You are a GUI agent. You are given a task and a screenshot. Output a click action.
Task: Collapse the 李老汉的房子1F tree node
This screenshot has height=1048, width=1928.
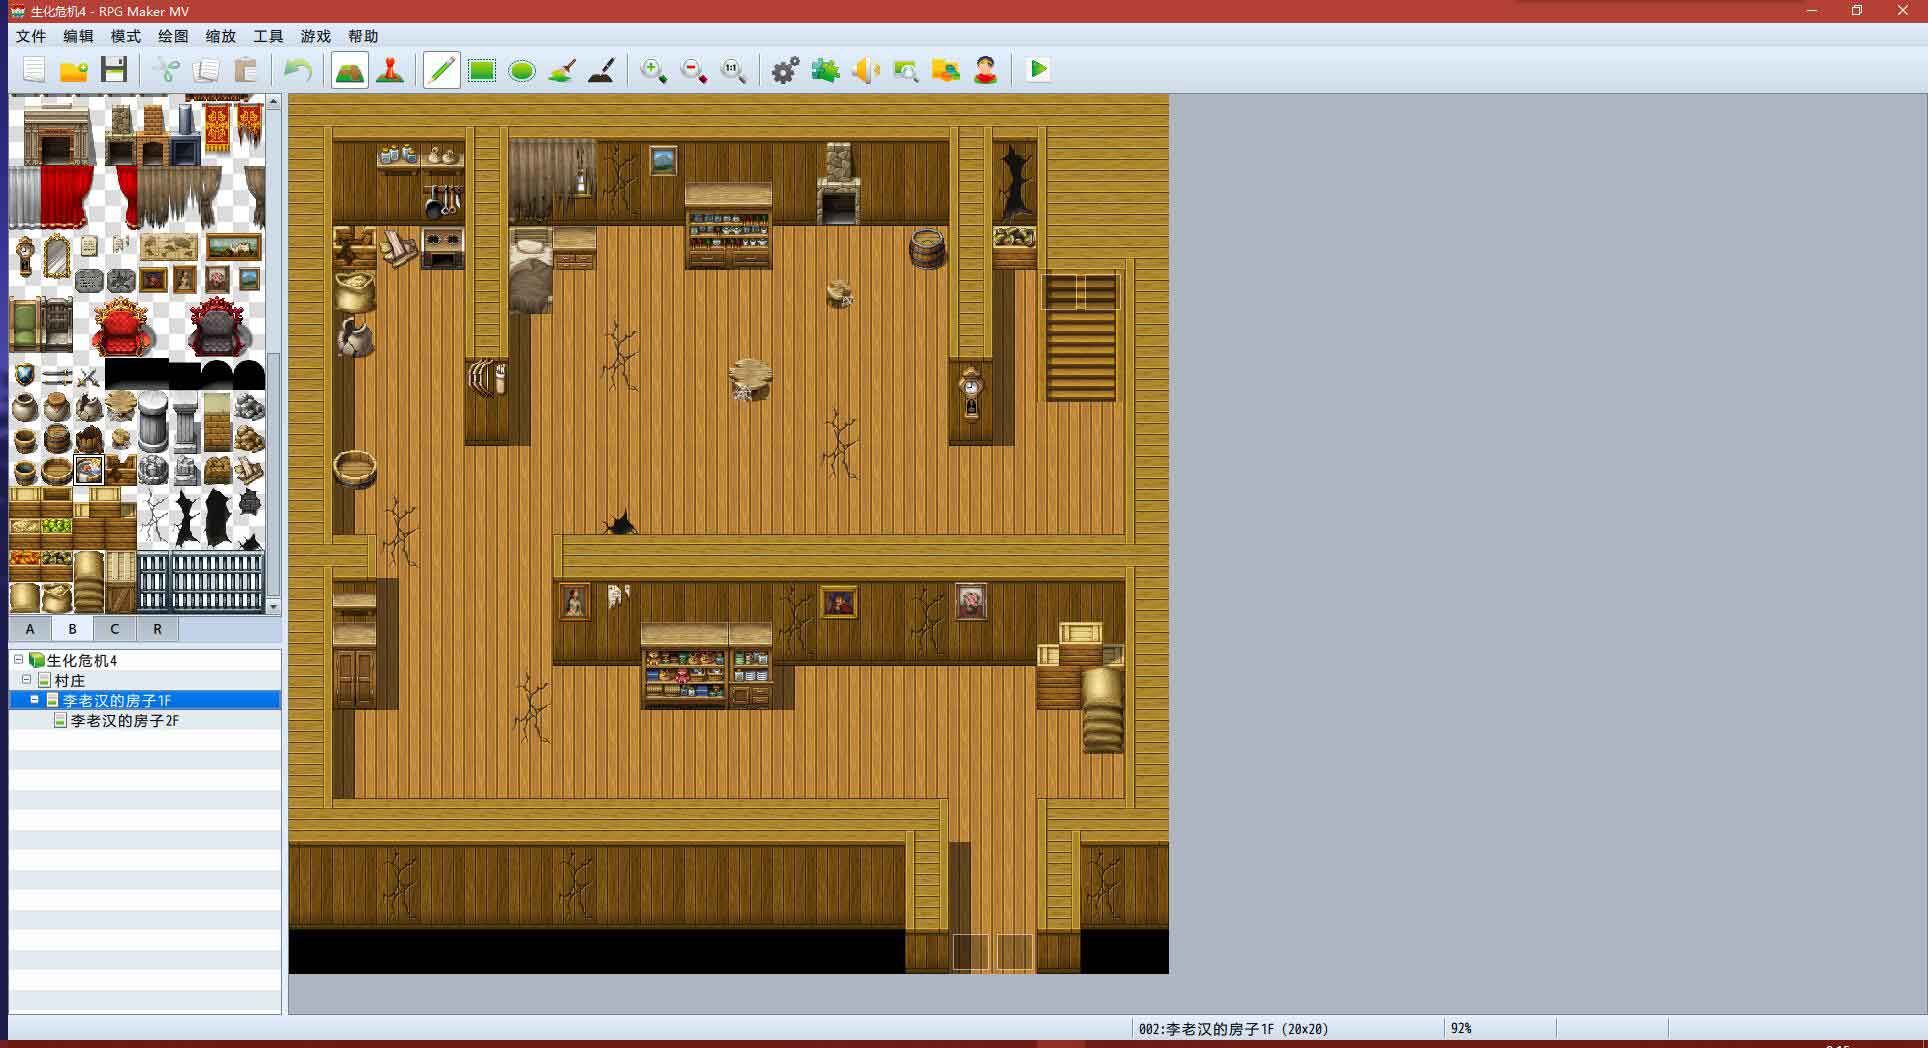click(34, 700)
